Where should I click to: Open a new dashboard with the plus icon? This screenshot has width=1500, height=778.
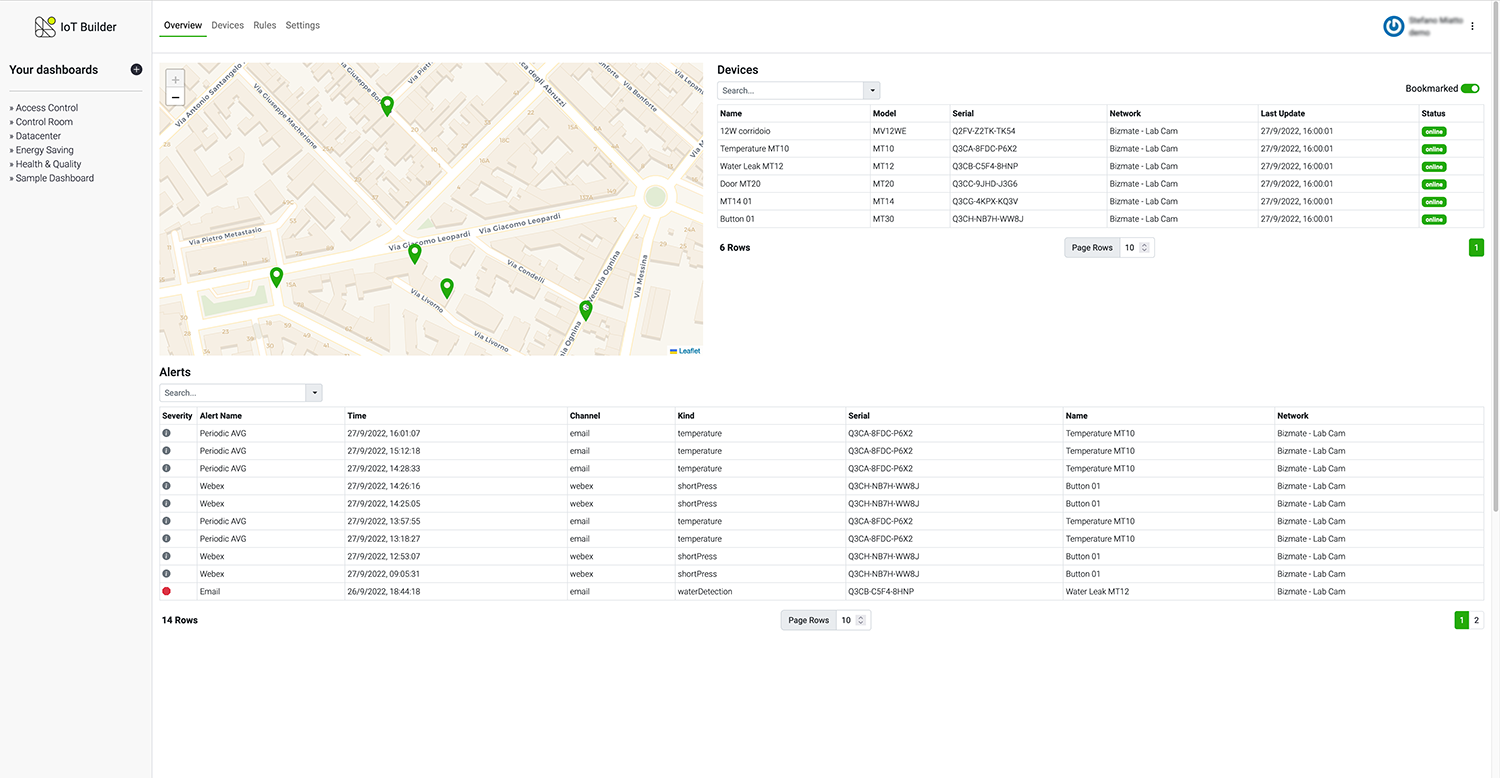(136, 69)
